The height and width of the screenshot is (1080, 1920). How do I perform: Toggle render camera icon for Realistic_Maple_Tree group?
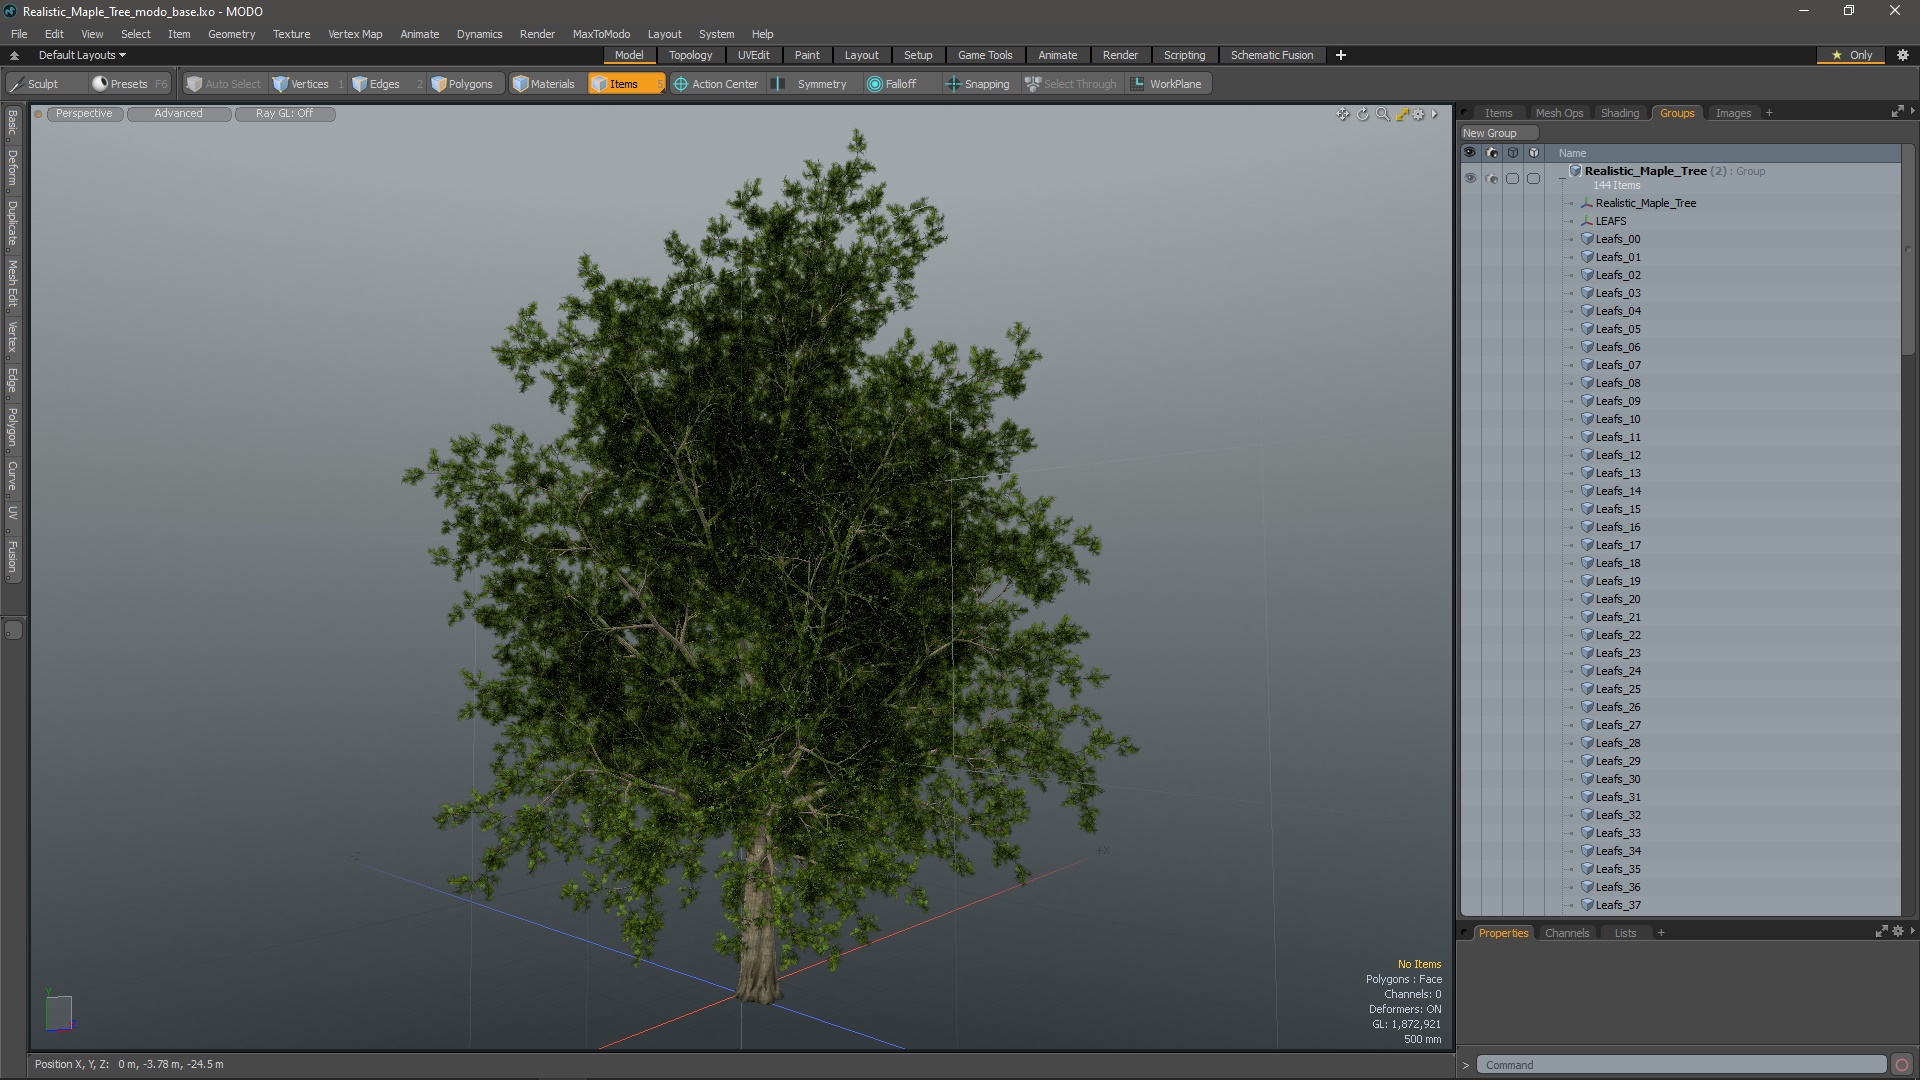pyautogui.click(x=1491, y=178)
